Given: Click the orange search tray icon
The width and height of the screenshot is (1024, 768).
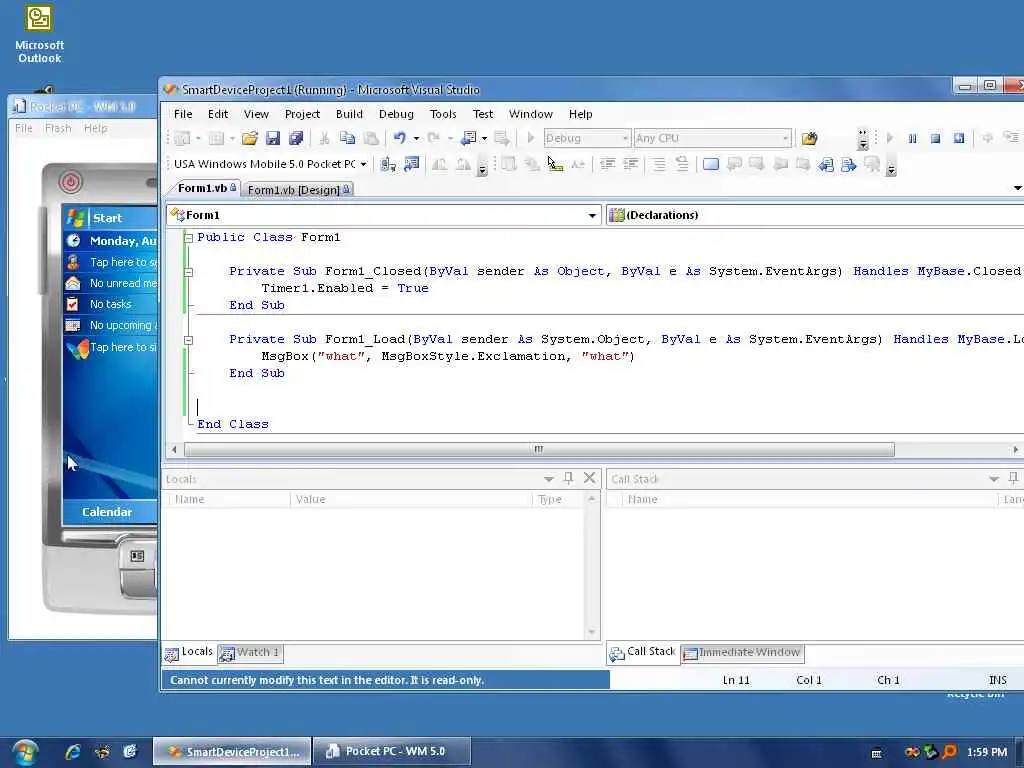Looking at the screenshot, I should pos(950,752).
